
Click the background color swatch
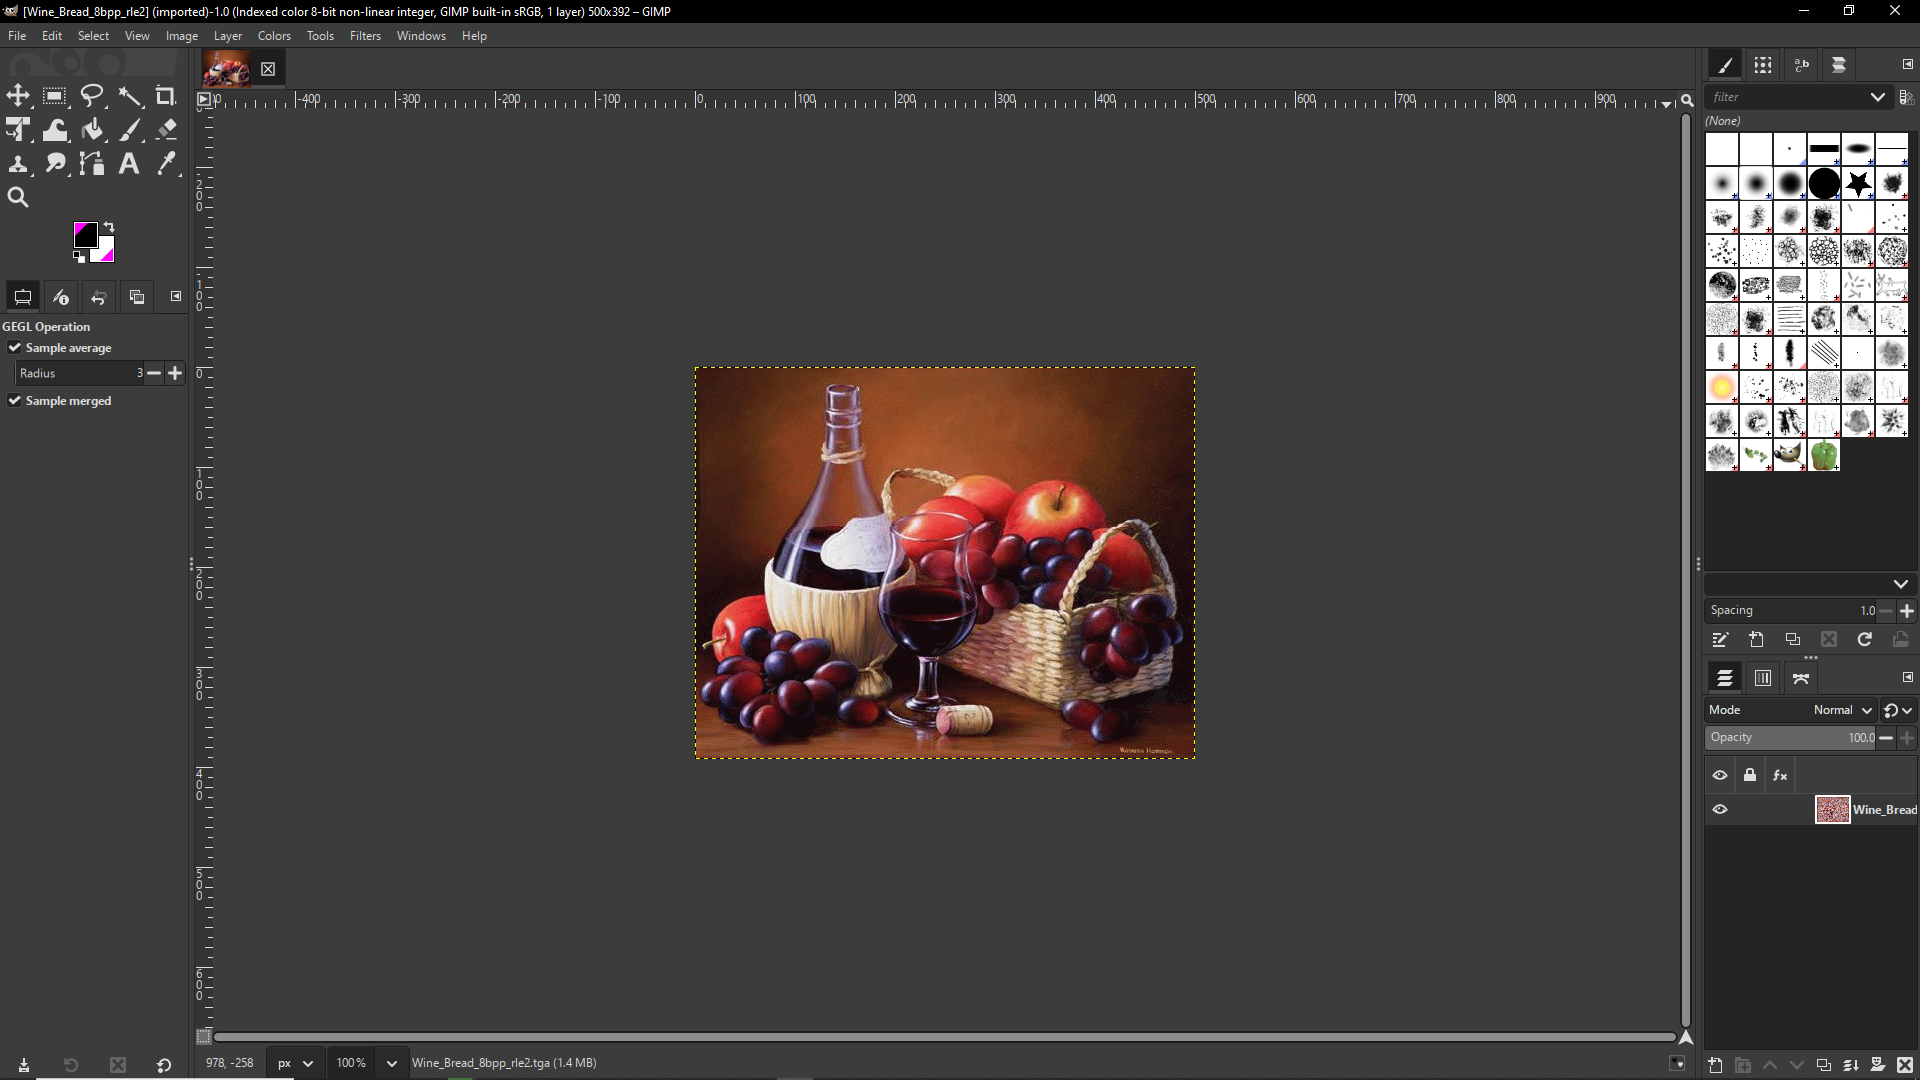tap(106, 253)
